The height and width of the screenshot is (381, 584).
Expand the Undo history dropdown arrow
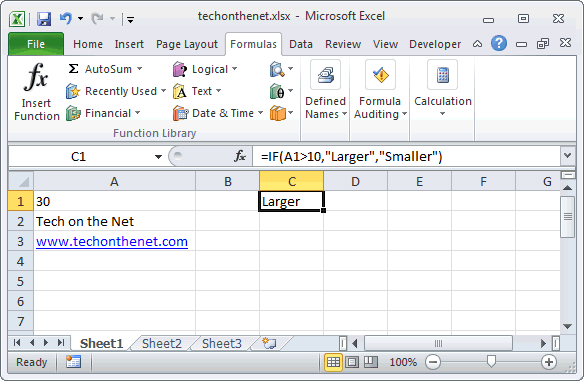coord(80,18)
